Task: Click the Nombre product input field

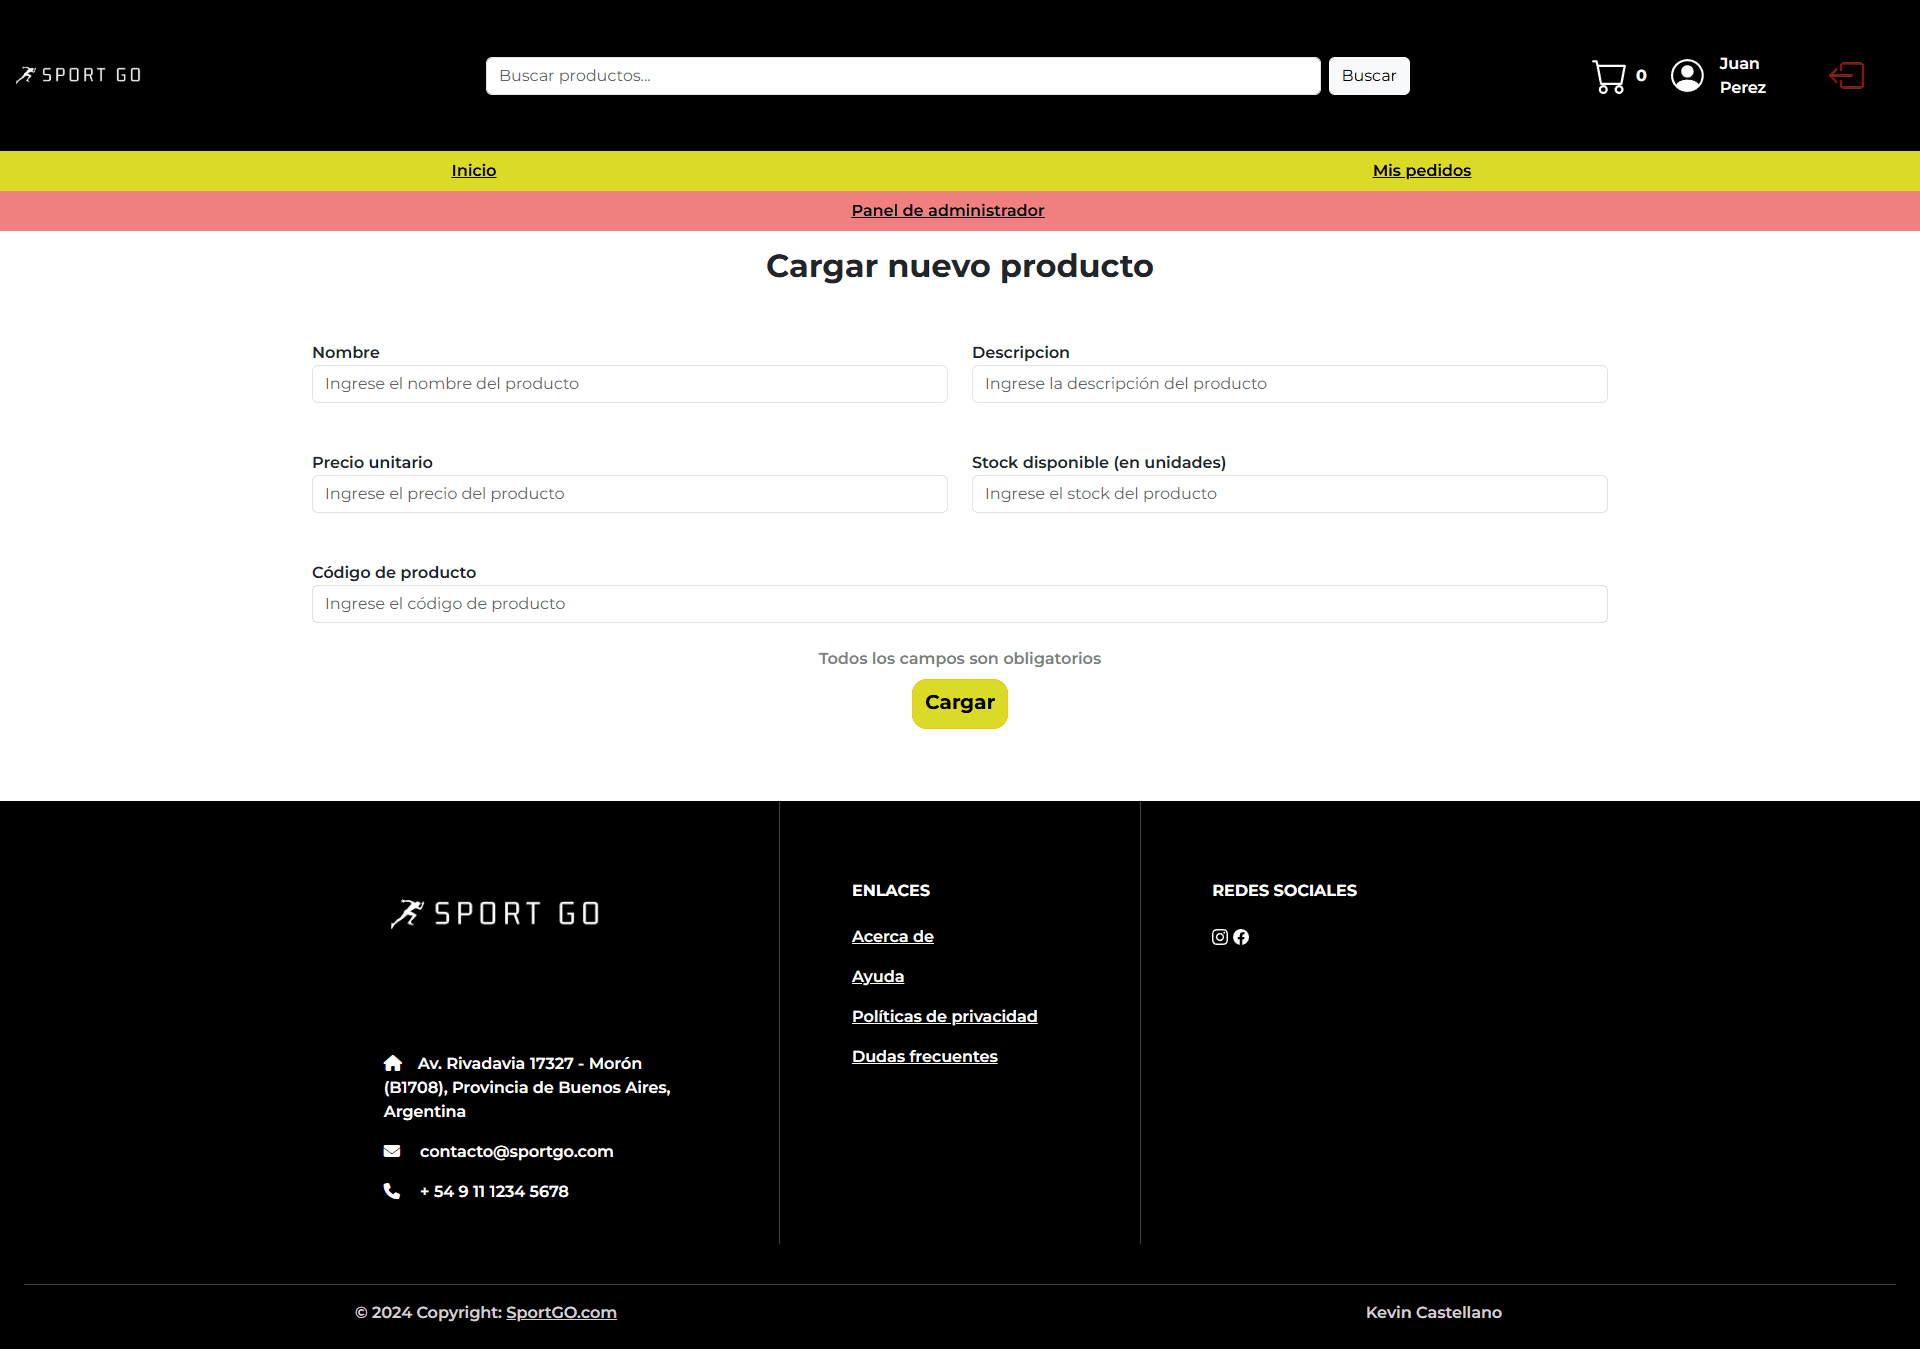Action: coord(629,383)
